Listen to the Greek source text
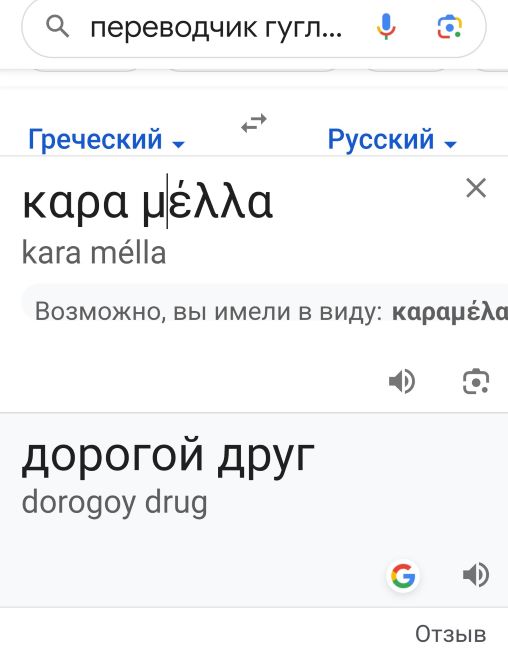This screenshot has height=655, width=508. click(x=401, y=381)
